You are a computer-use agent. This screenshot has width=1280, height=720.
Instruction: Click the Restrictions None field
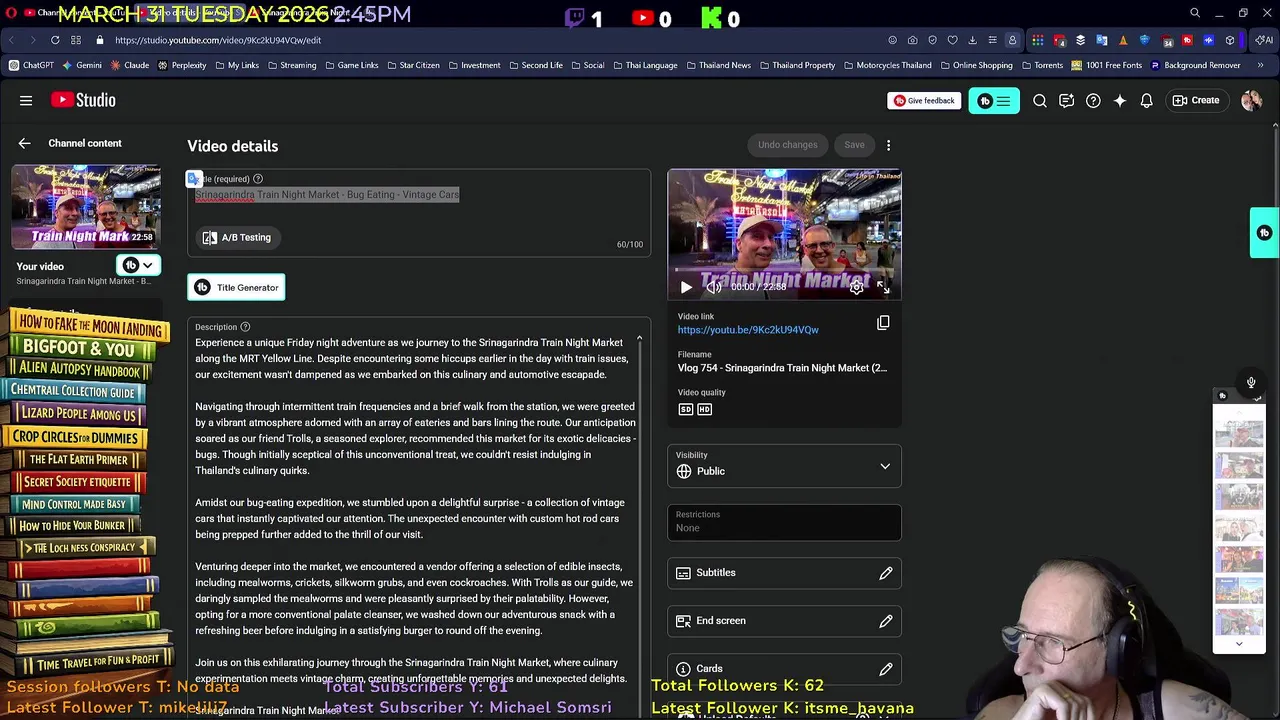tap(784, 522)
